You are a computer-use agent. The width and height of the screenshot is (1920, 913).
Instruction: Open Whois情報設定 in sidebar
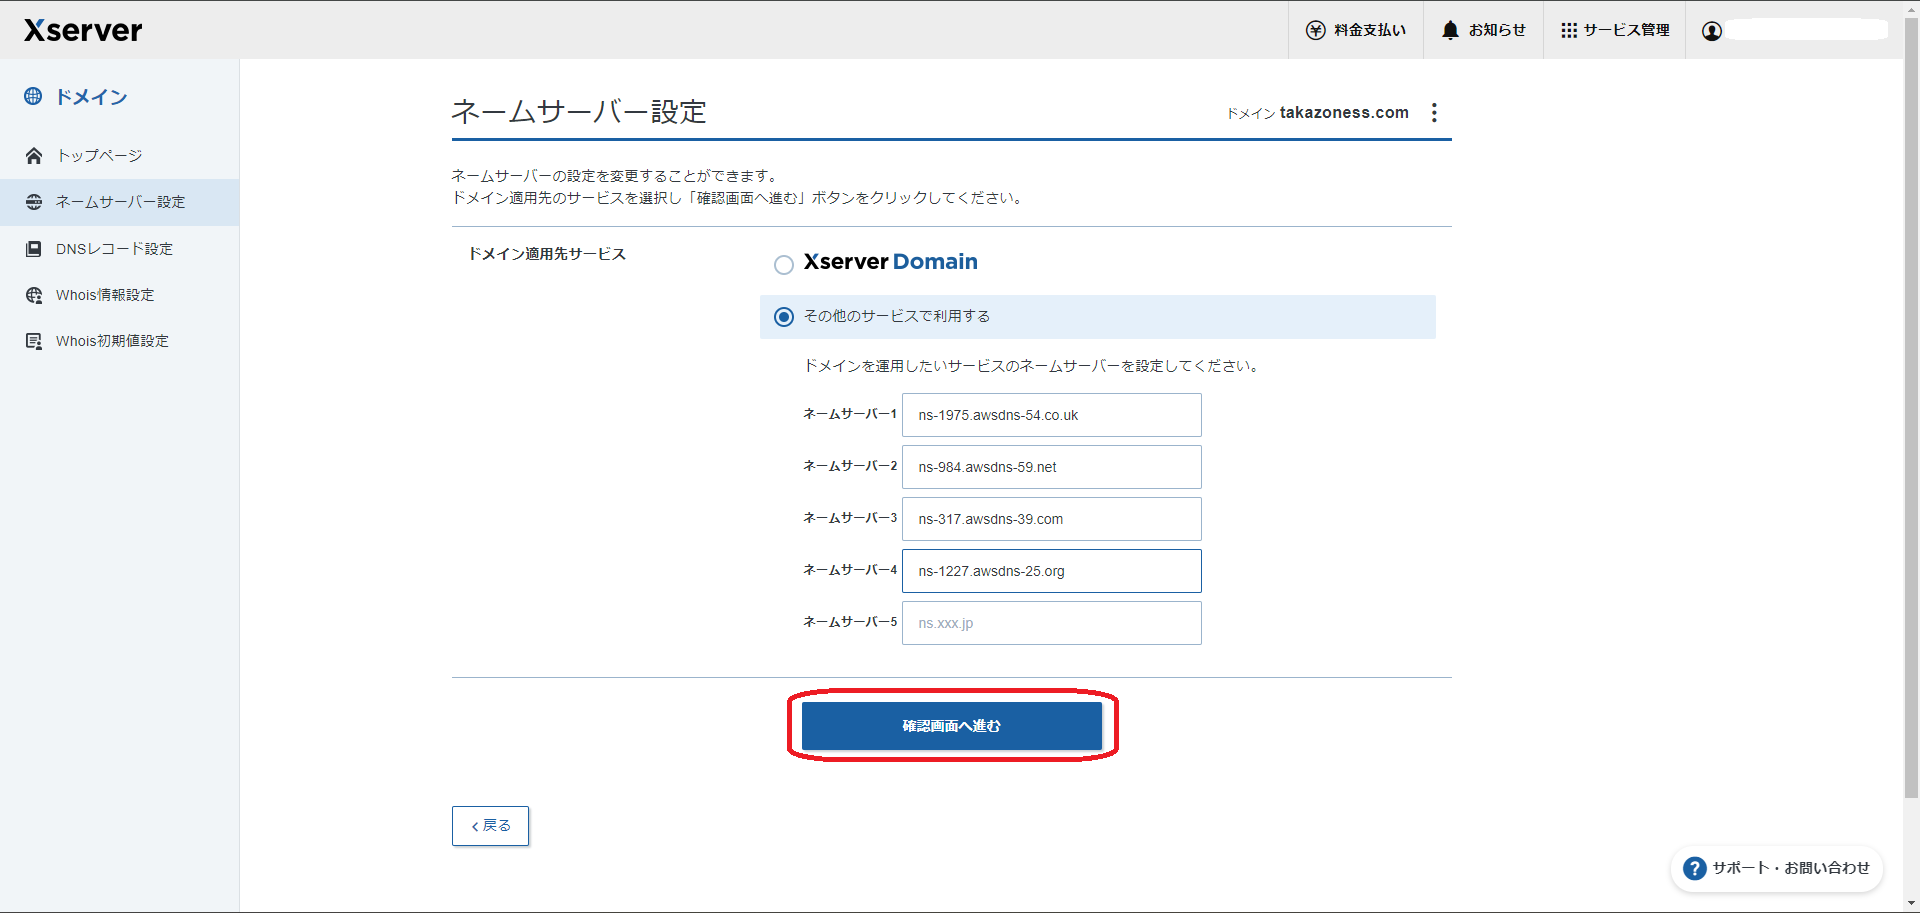pos(120,295)
